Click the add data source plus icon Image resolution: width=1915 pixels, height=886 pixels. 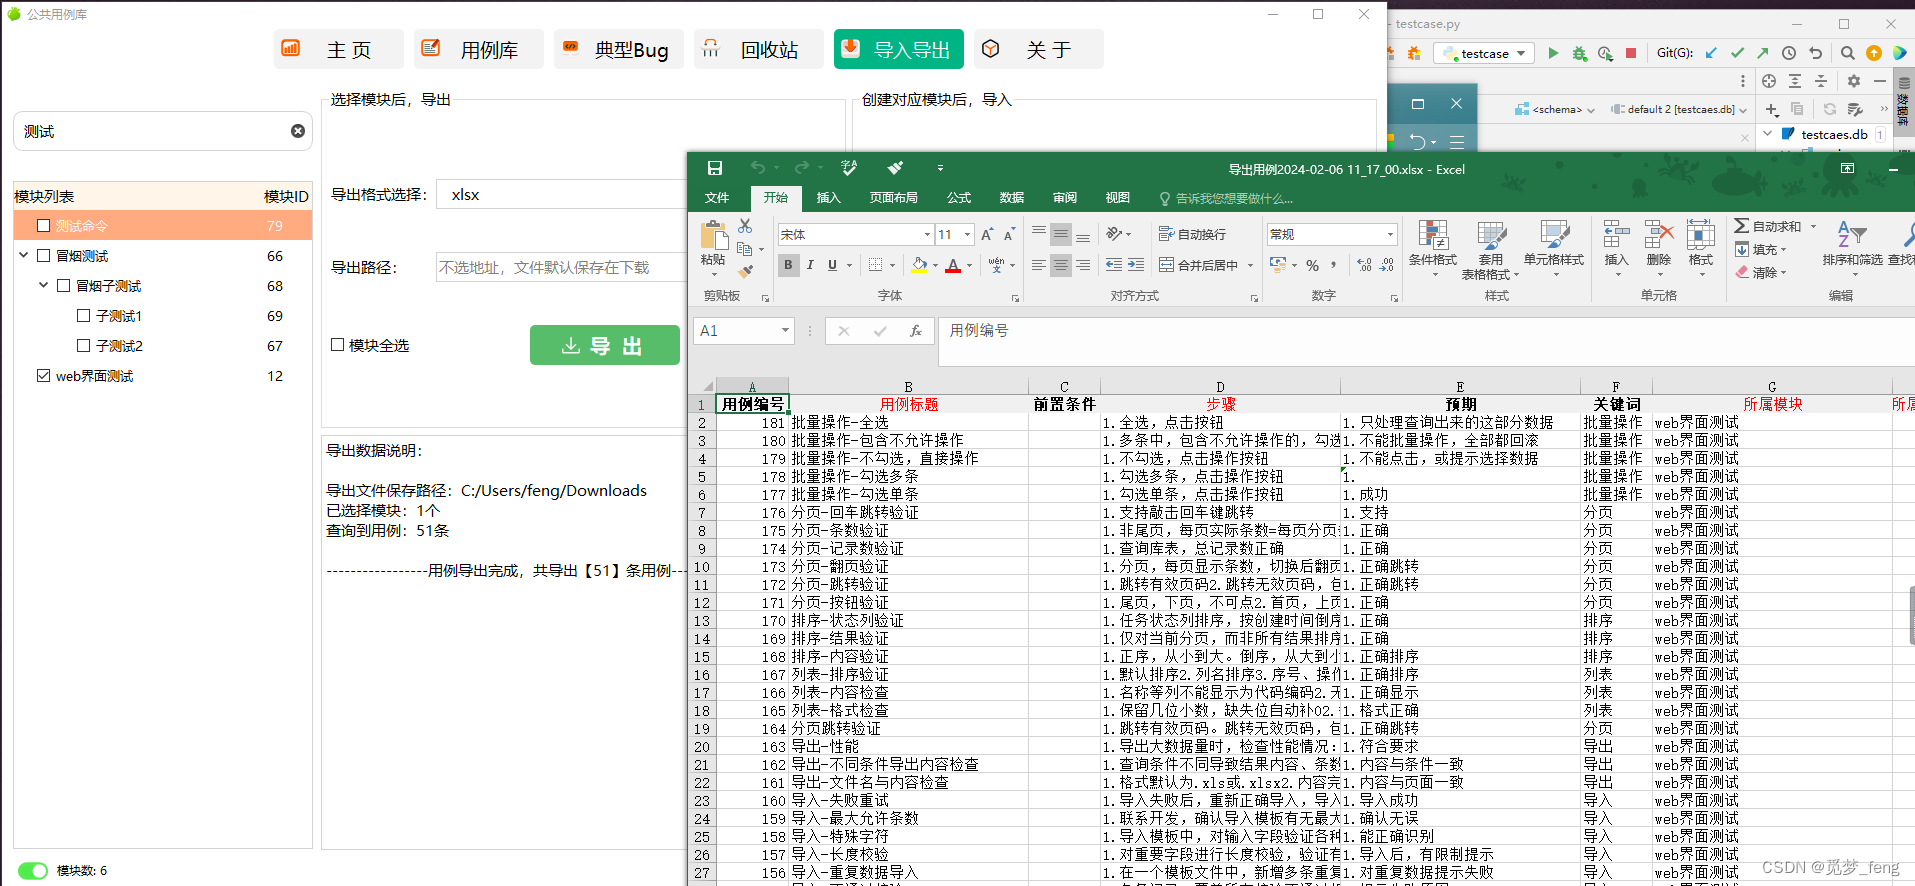[1771, 109]
